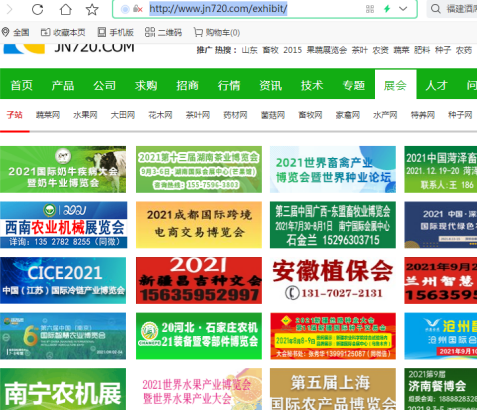This screenshot has width=477, height=410.
Task: Click the insecure site lock icon
Action: coord(137,9)
